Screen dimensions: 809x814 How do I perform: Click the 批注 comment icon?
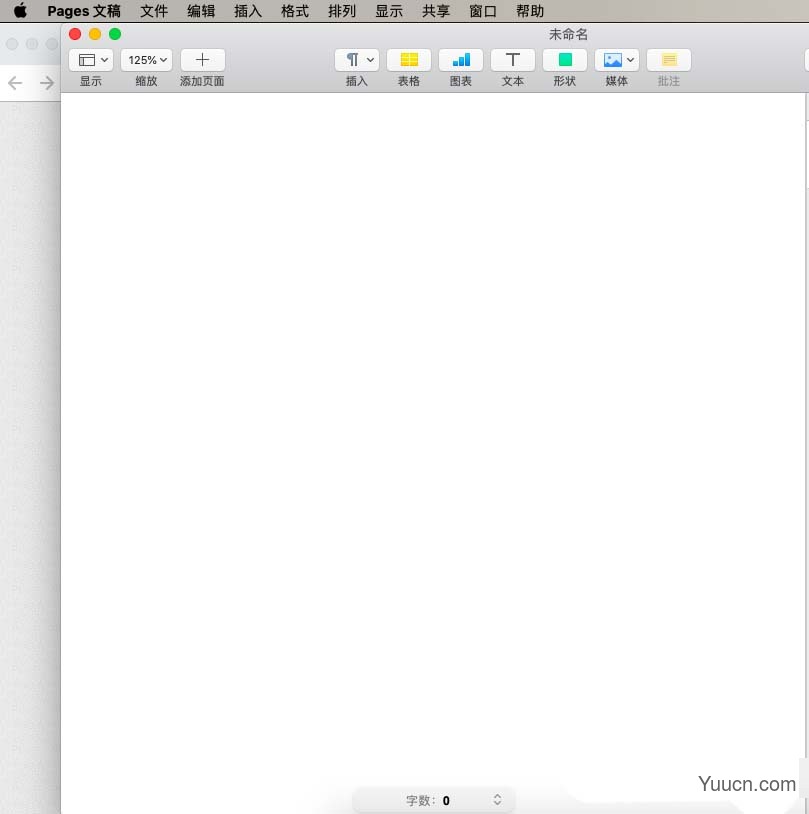pos(669,60)
